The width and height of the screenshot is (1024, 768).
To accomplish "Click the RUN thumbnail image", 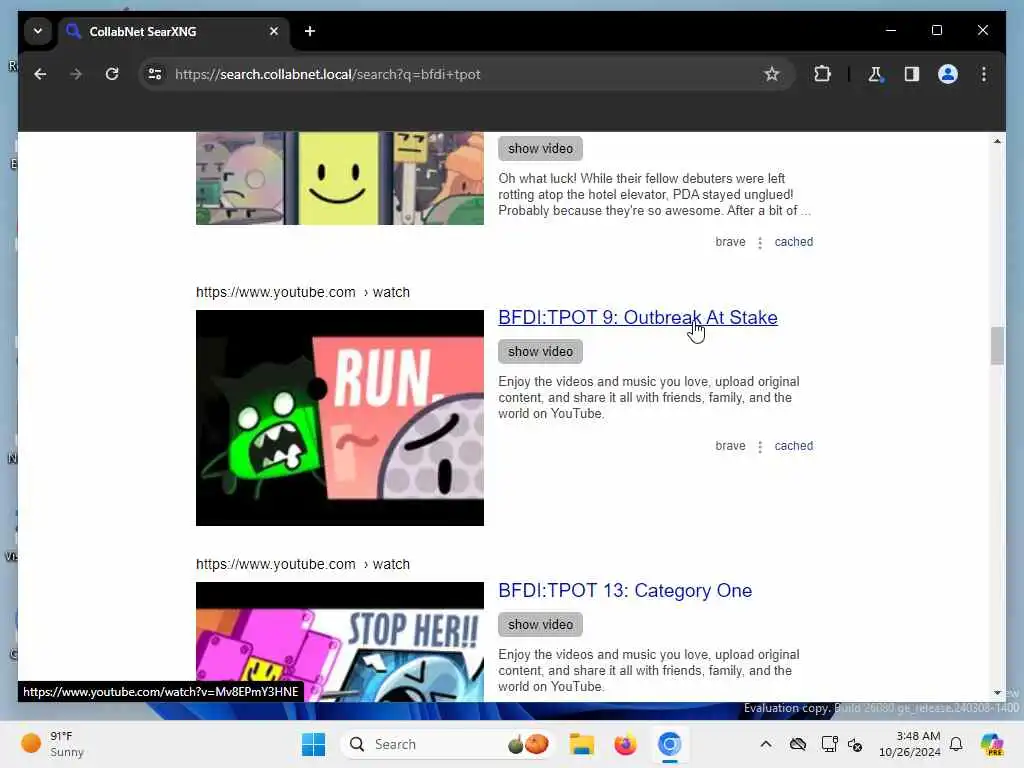I will click(x=340, y=418).
